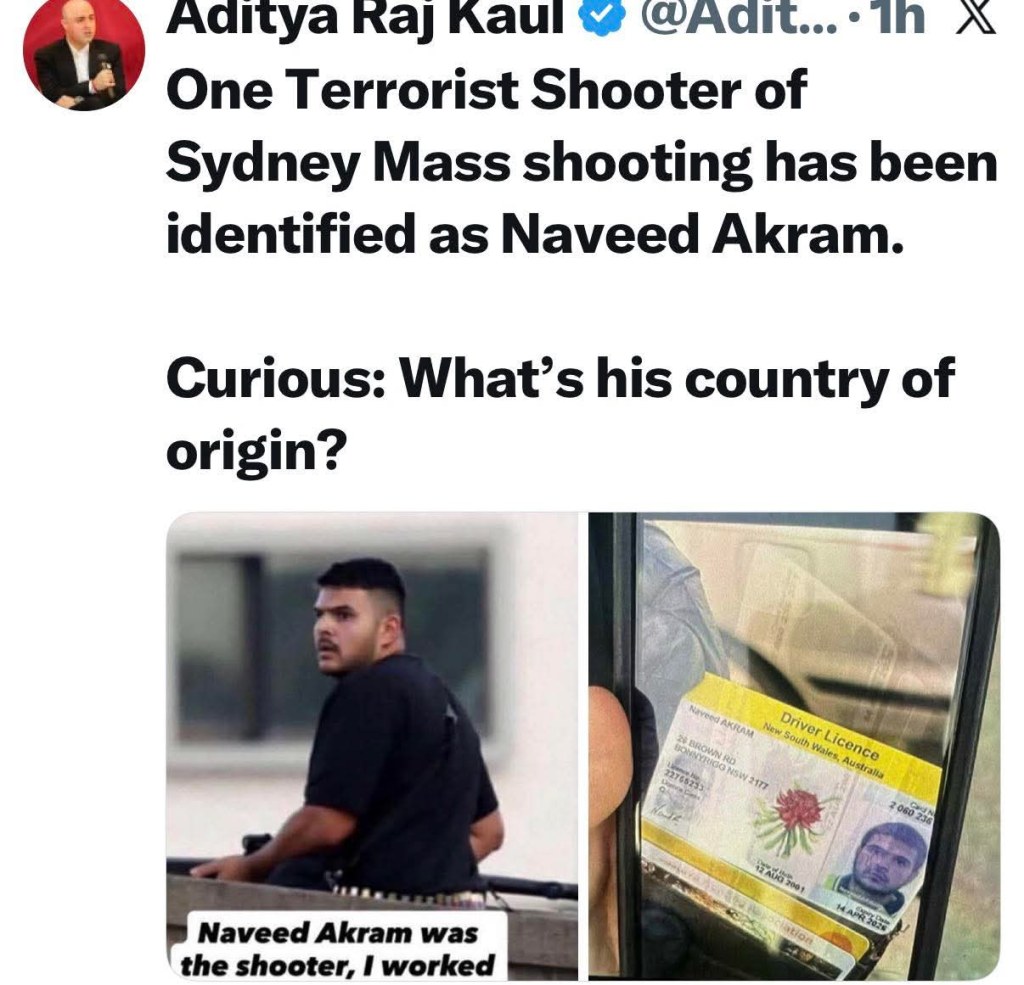Viewport: 1024px width, 985px height.
Task: Click the 'Naveed Akram was the shooter' caption
Action: [x=338, y=948]
